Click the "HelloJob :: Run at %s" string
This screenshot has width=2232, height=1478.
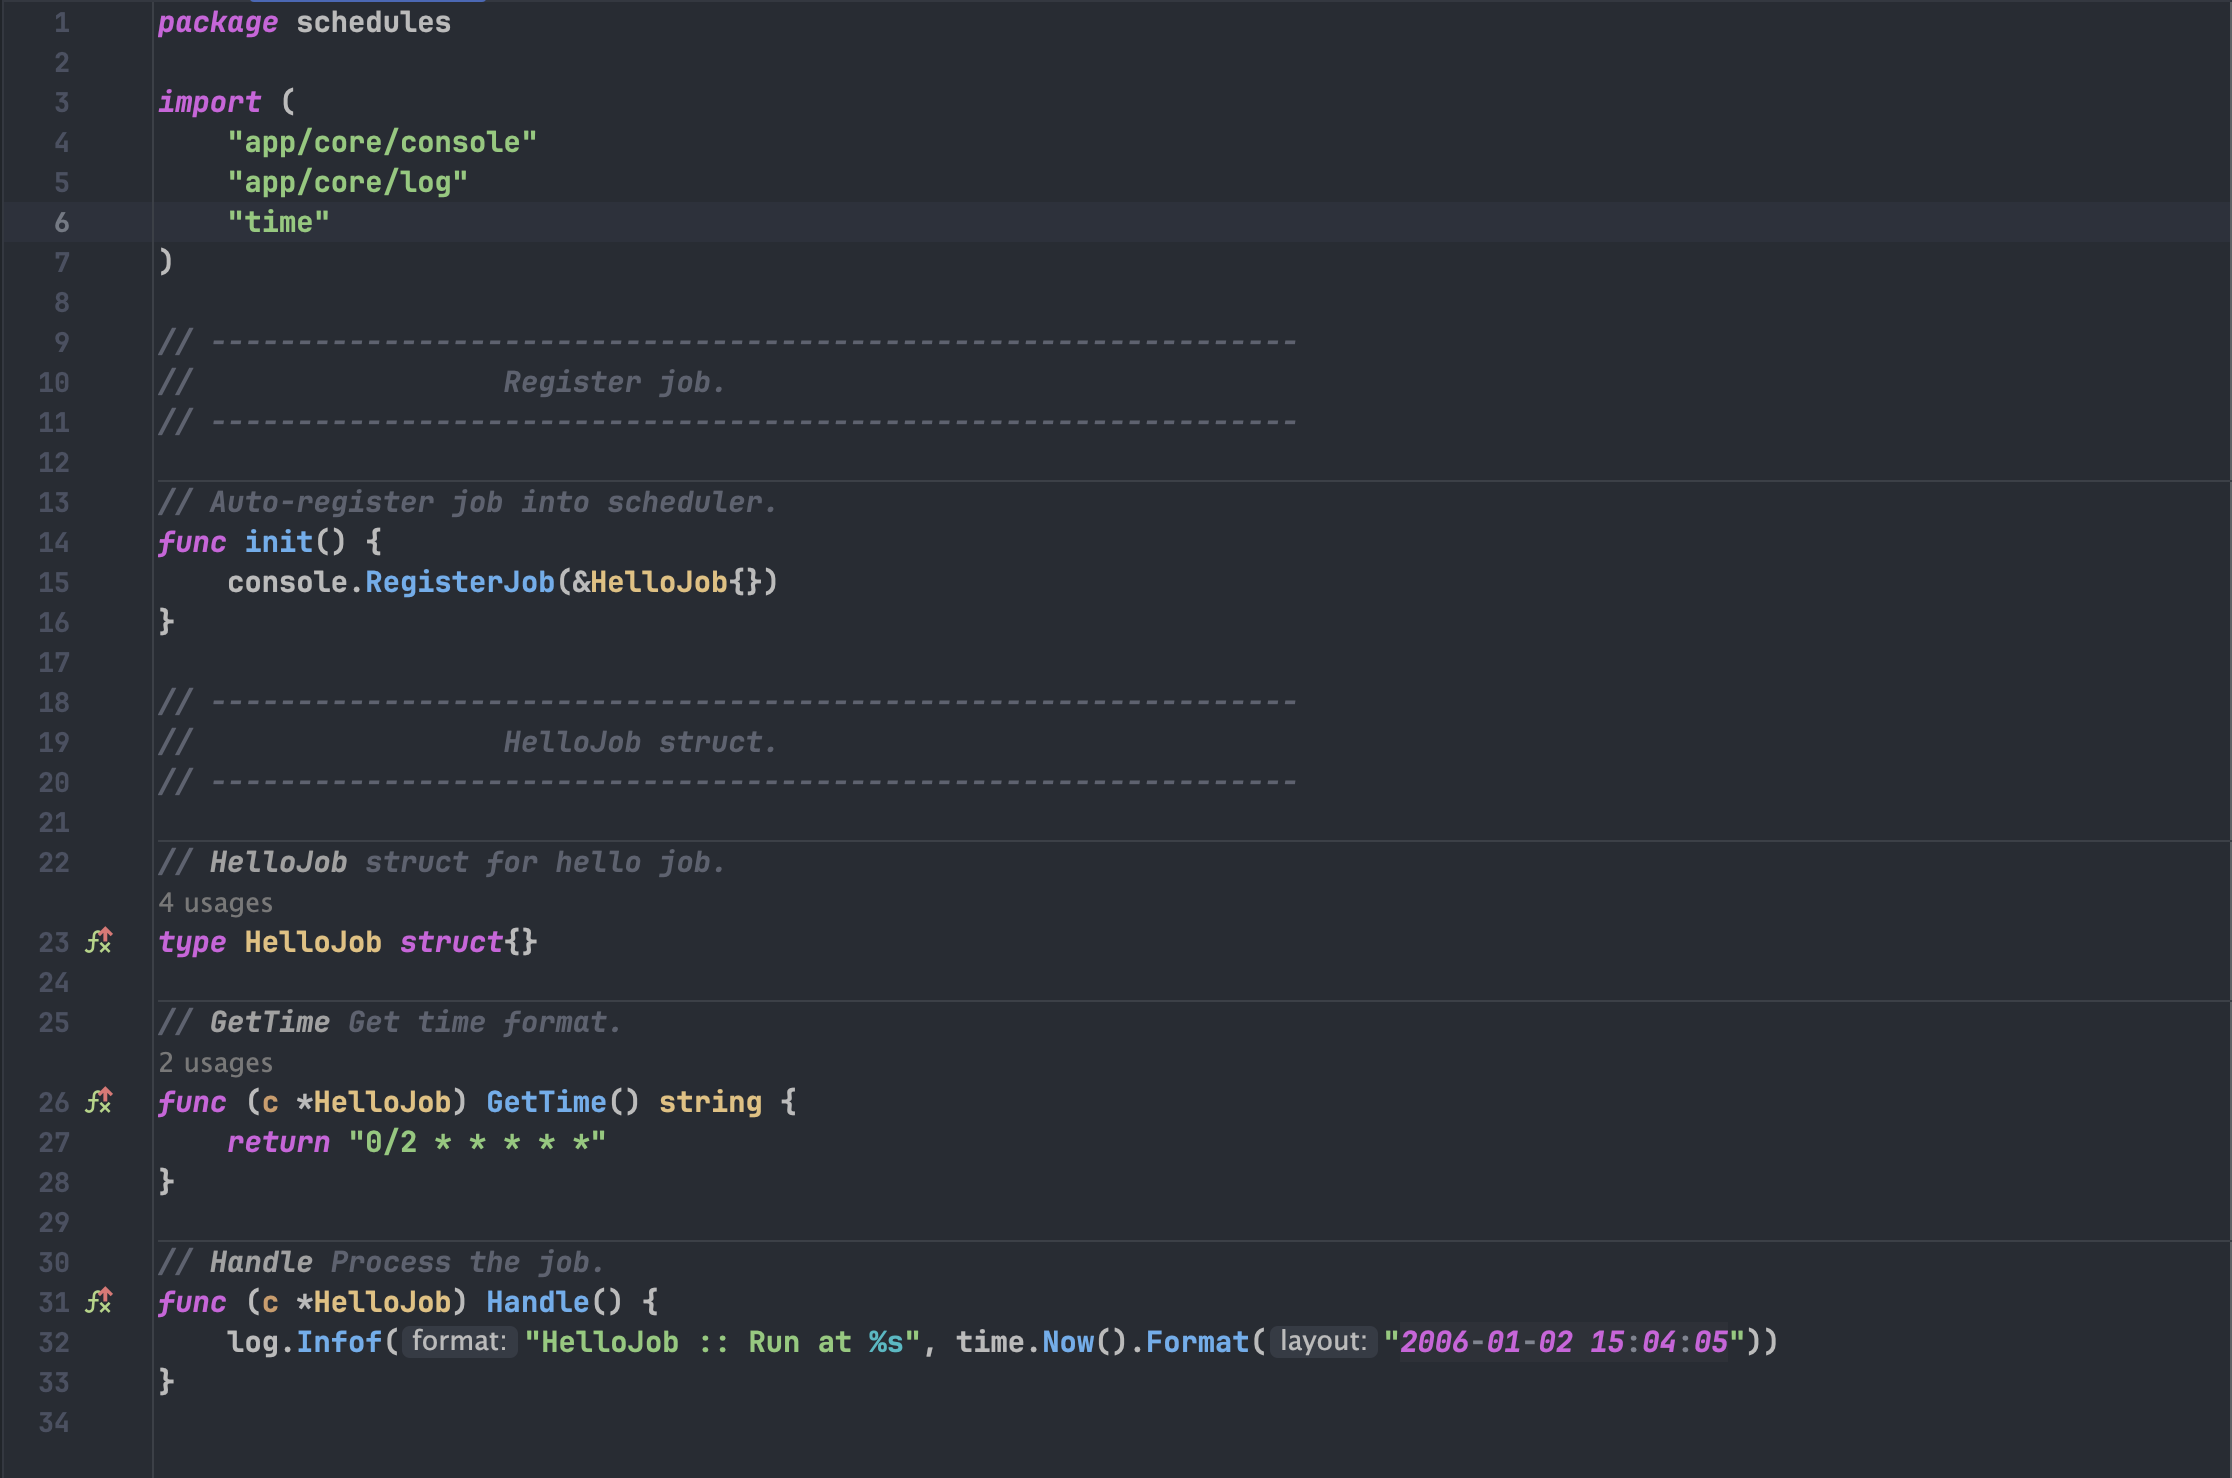pyautogui.click(x=722, y=1342)
